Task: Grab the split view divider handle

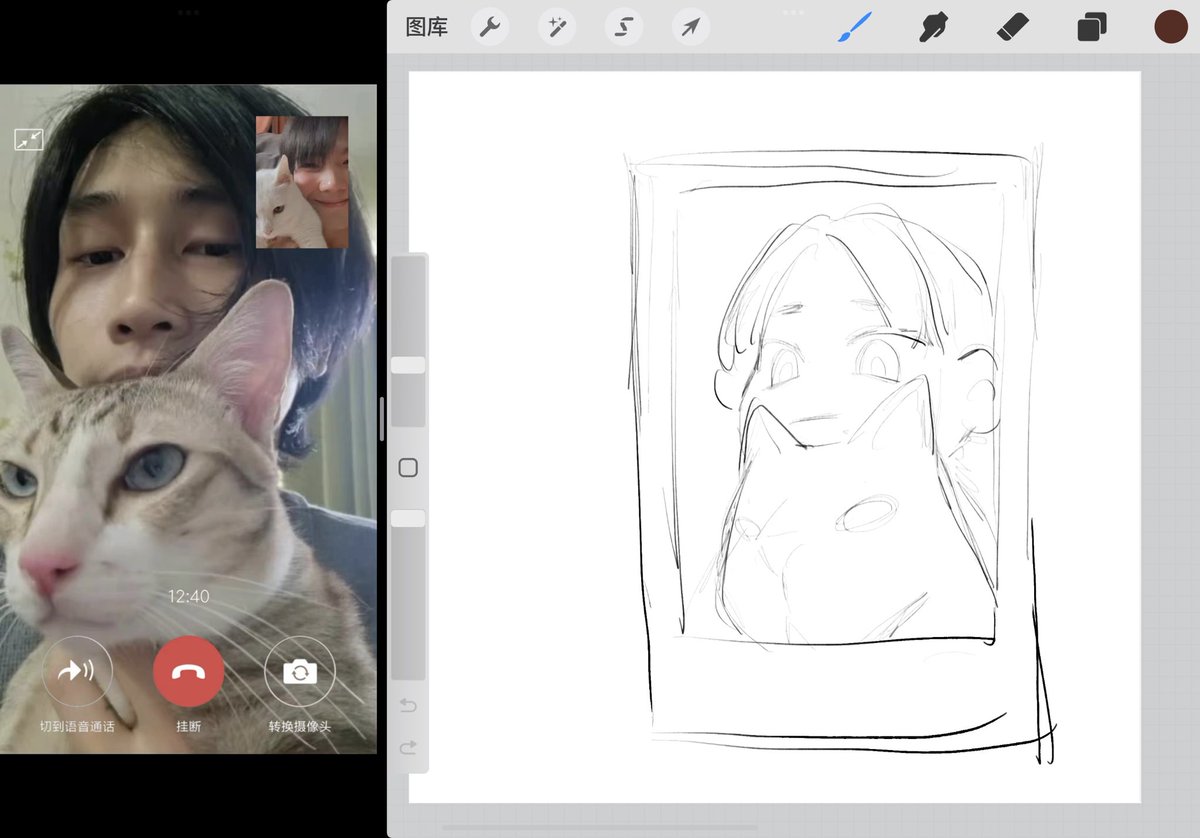Action: (x=382, y=419)
